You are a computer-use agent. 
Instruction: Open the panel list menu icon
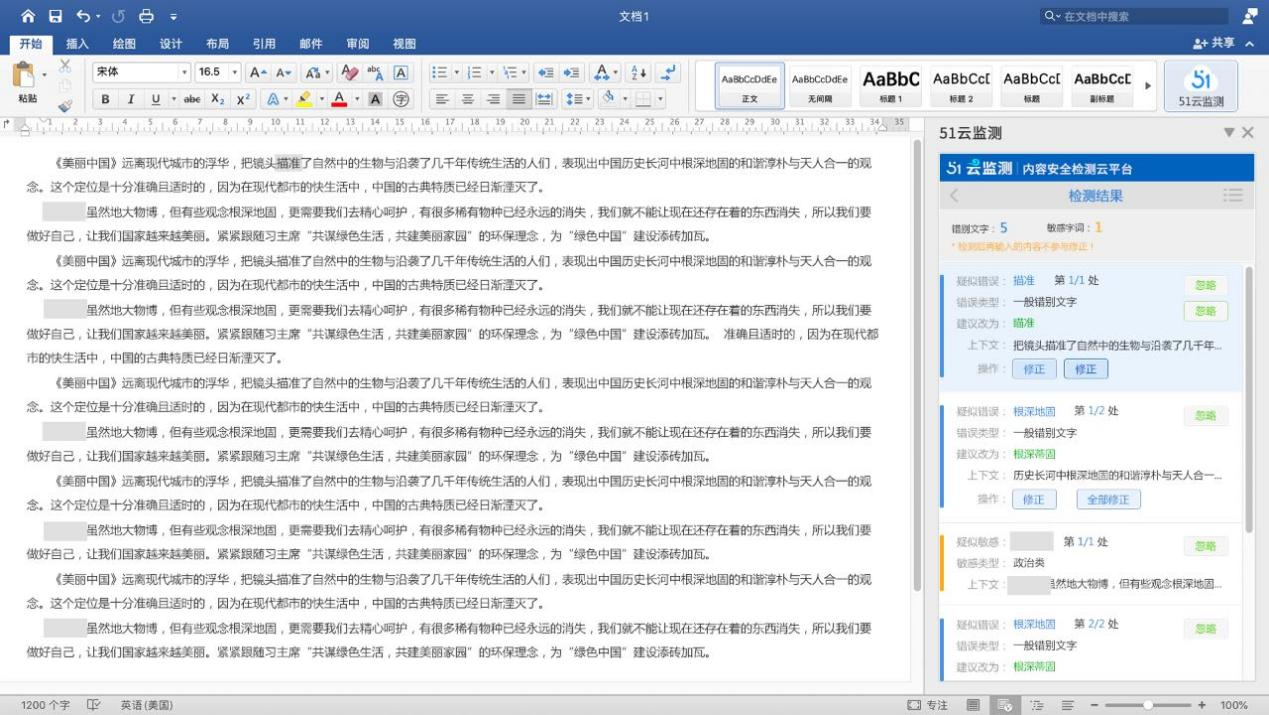point(1233,196)
